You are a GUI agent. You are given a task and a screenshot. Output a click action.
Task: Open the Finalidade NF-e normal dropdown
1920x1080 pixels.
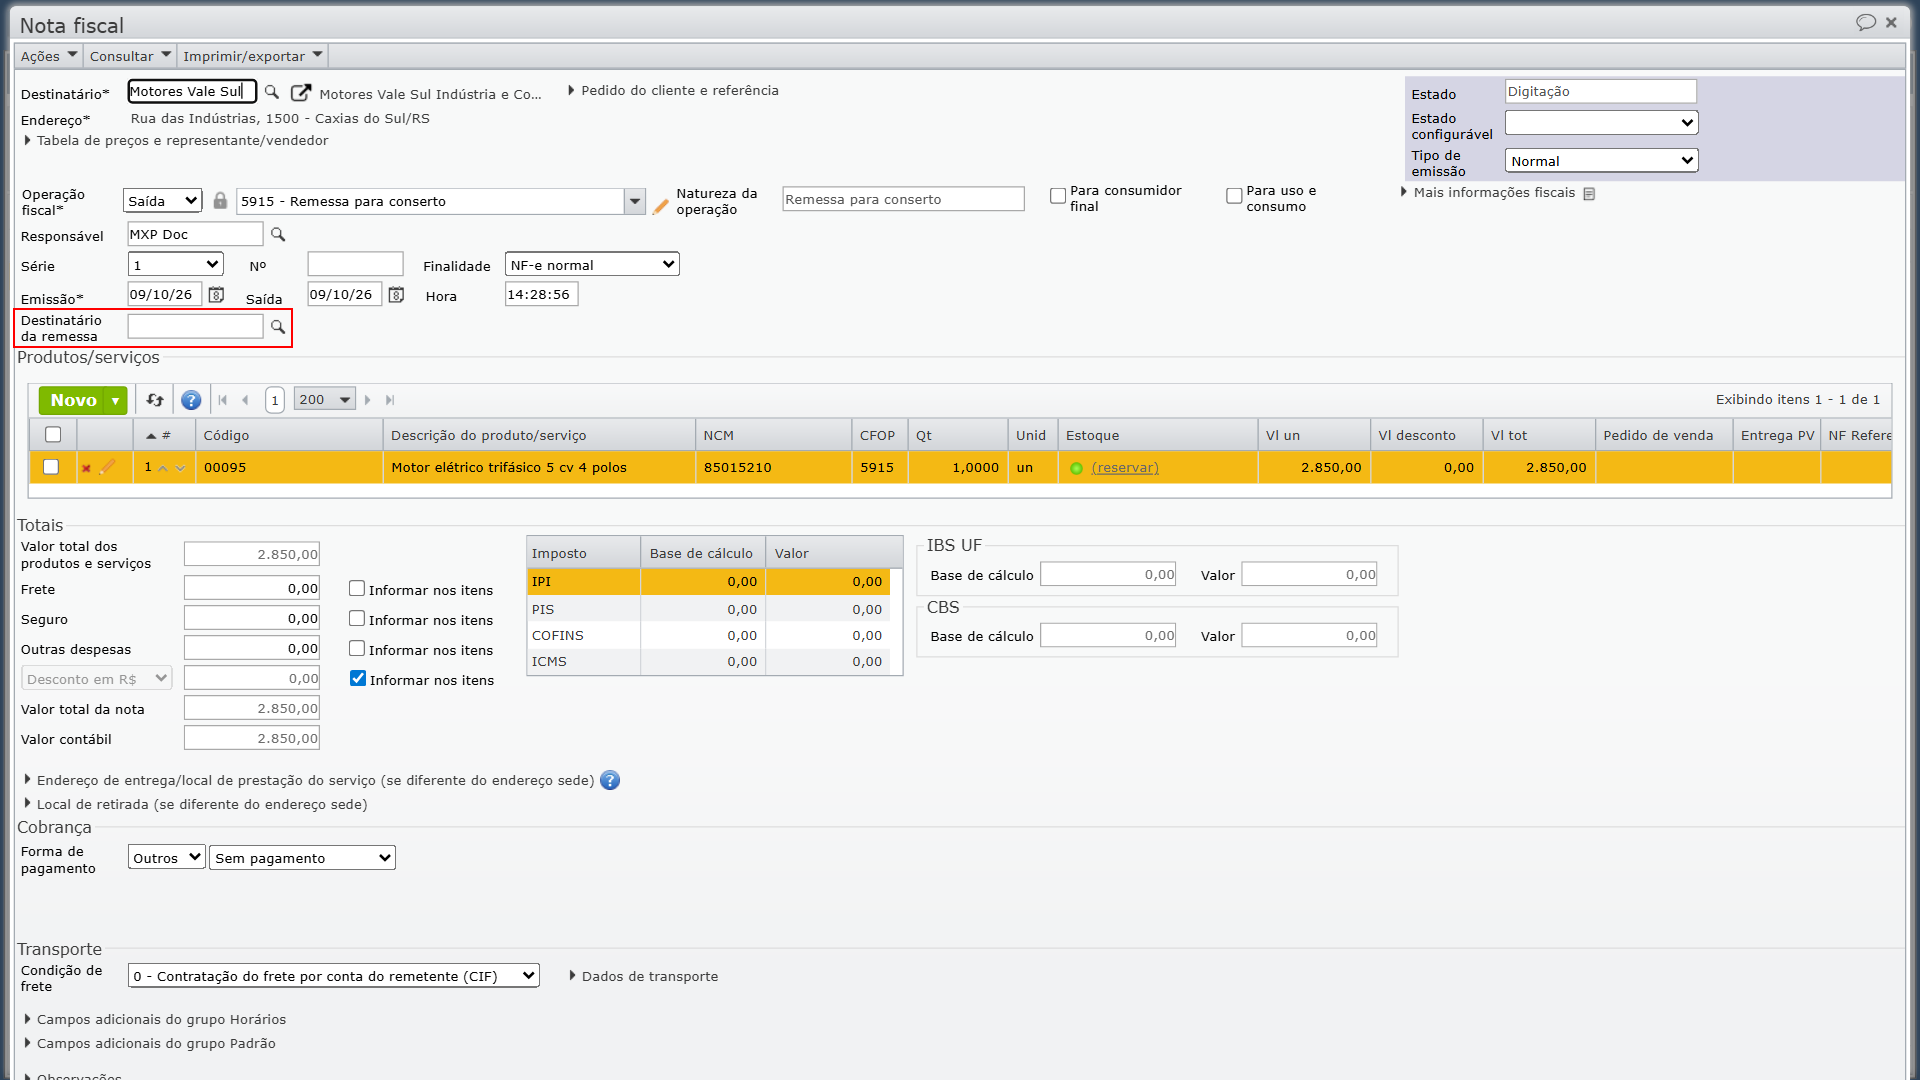pyautogui.click(x=592, y=265)
